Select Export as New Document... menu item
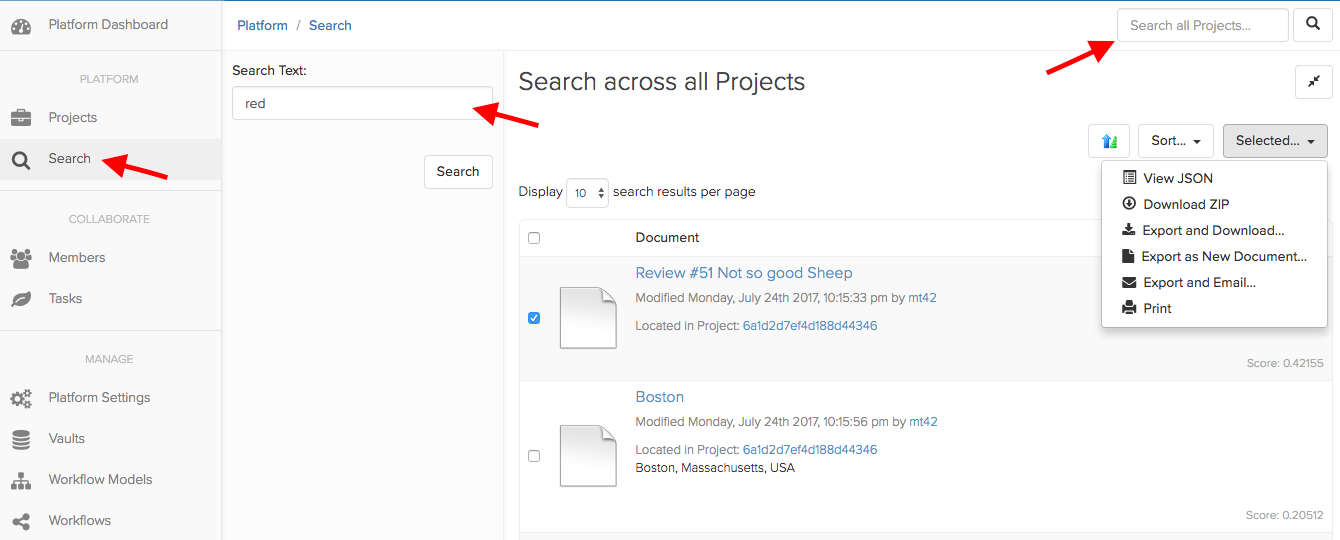This screenshot has height=540, width=1340. click(x=1214, y=256)
